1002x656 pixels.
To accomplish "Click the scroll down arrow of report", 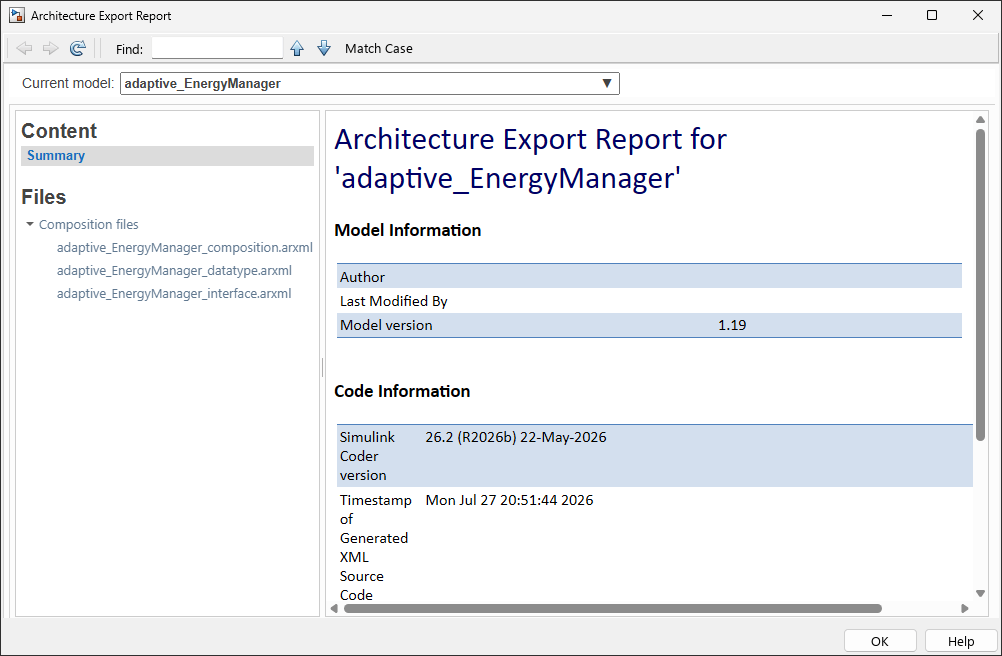I will coord(980,593).
